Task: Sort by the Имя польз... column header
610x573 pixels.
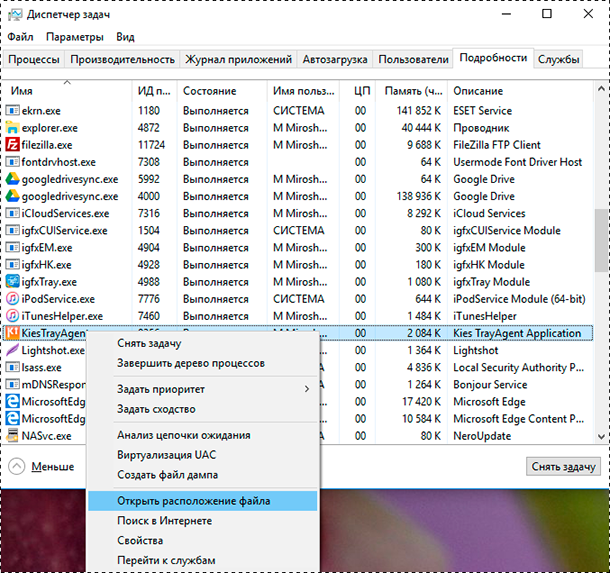Action: pos(303,91)
